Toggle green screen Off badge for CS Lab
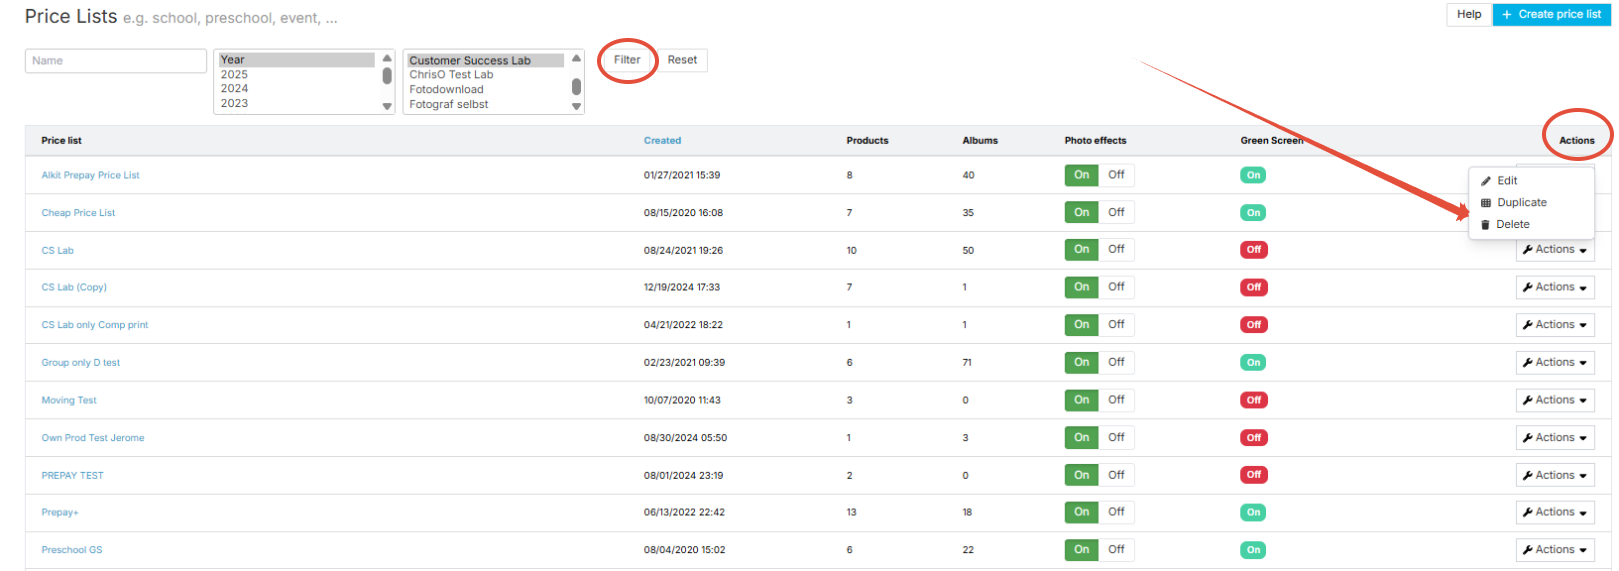 [x=1253, y=250]
